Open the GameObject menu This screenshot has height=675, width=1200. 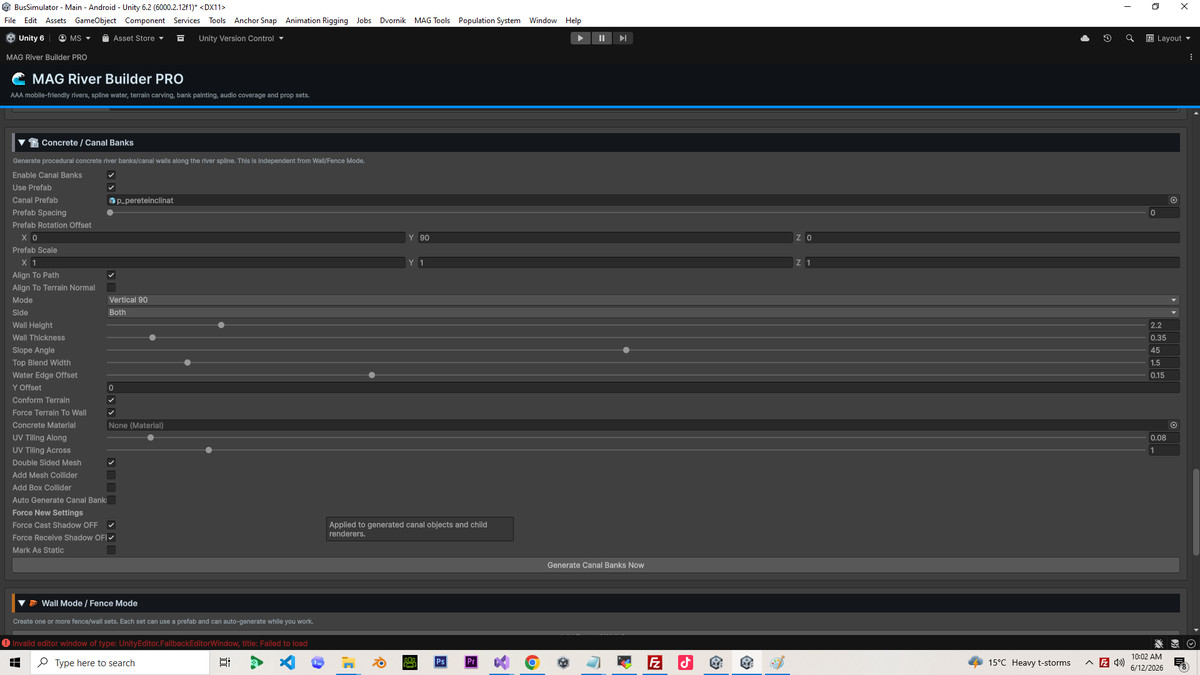point(95,20)
